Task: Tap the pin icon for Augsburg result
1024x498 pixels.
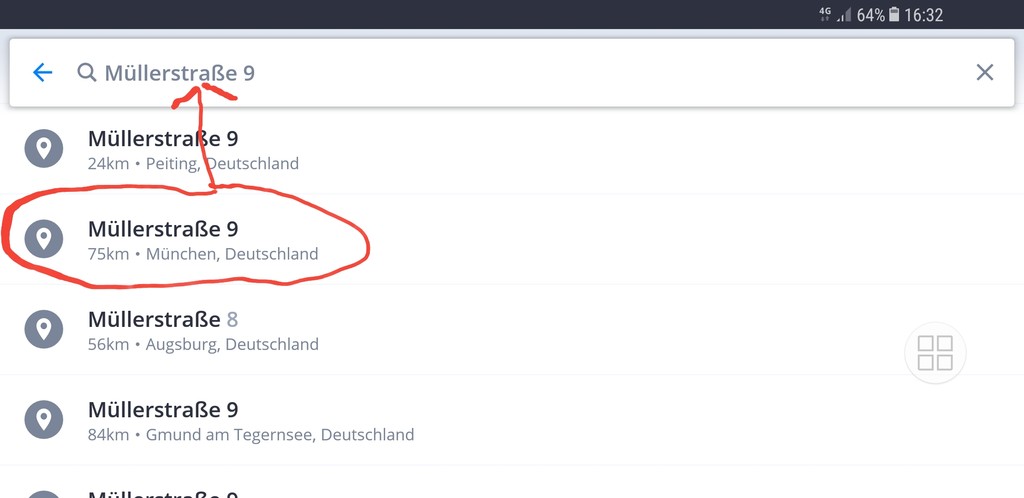Action: point(44,329)
